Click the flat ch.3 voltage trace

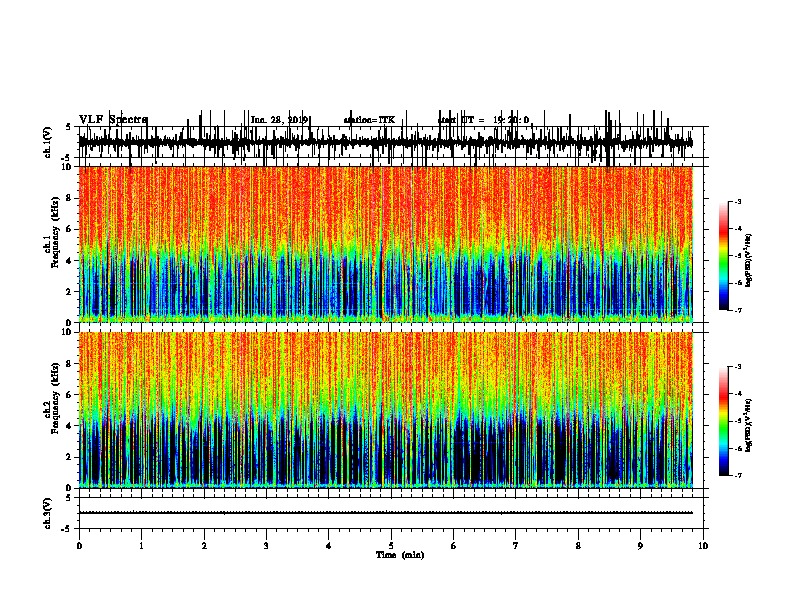coord(386,513)
